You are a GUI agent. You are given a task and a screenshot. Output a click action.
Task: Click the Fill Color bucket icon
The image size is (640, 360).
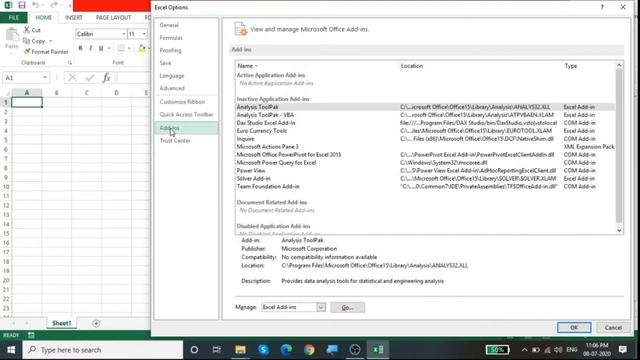(x=141, y=48)
